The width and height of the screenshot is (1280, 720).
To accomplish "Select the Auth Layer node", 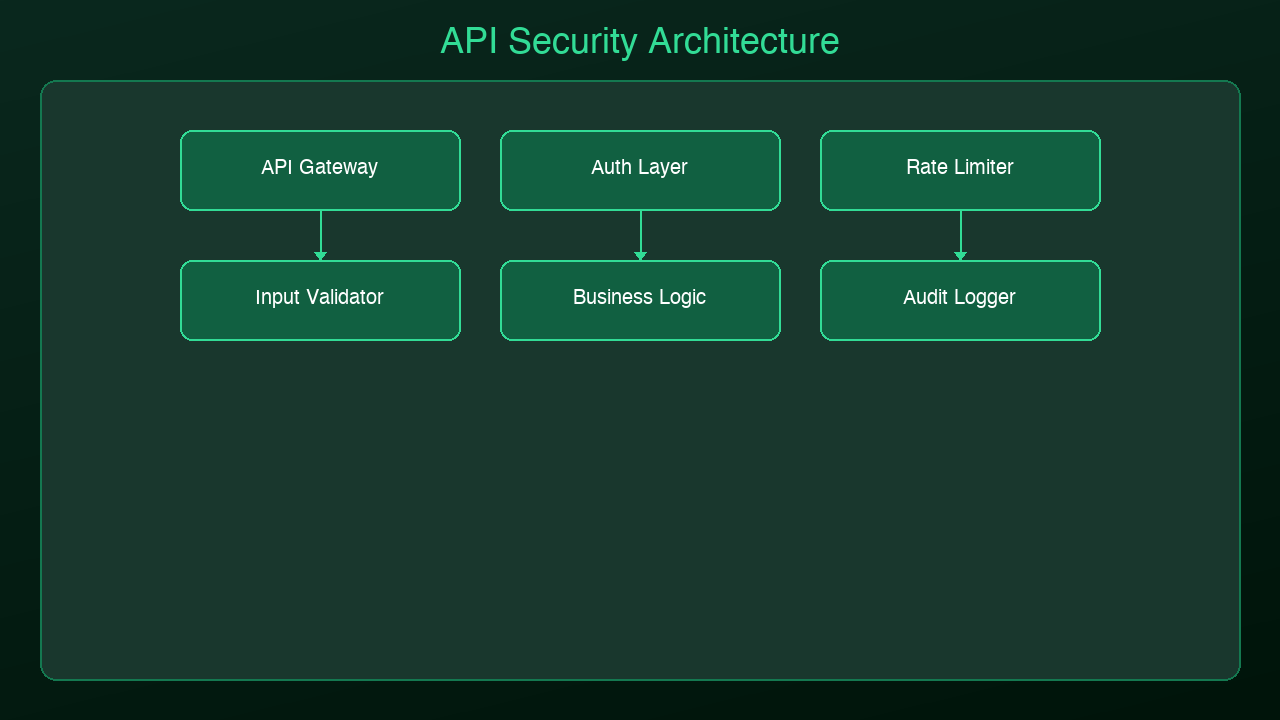I will tap(640, 169).
